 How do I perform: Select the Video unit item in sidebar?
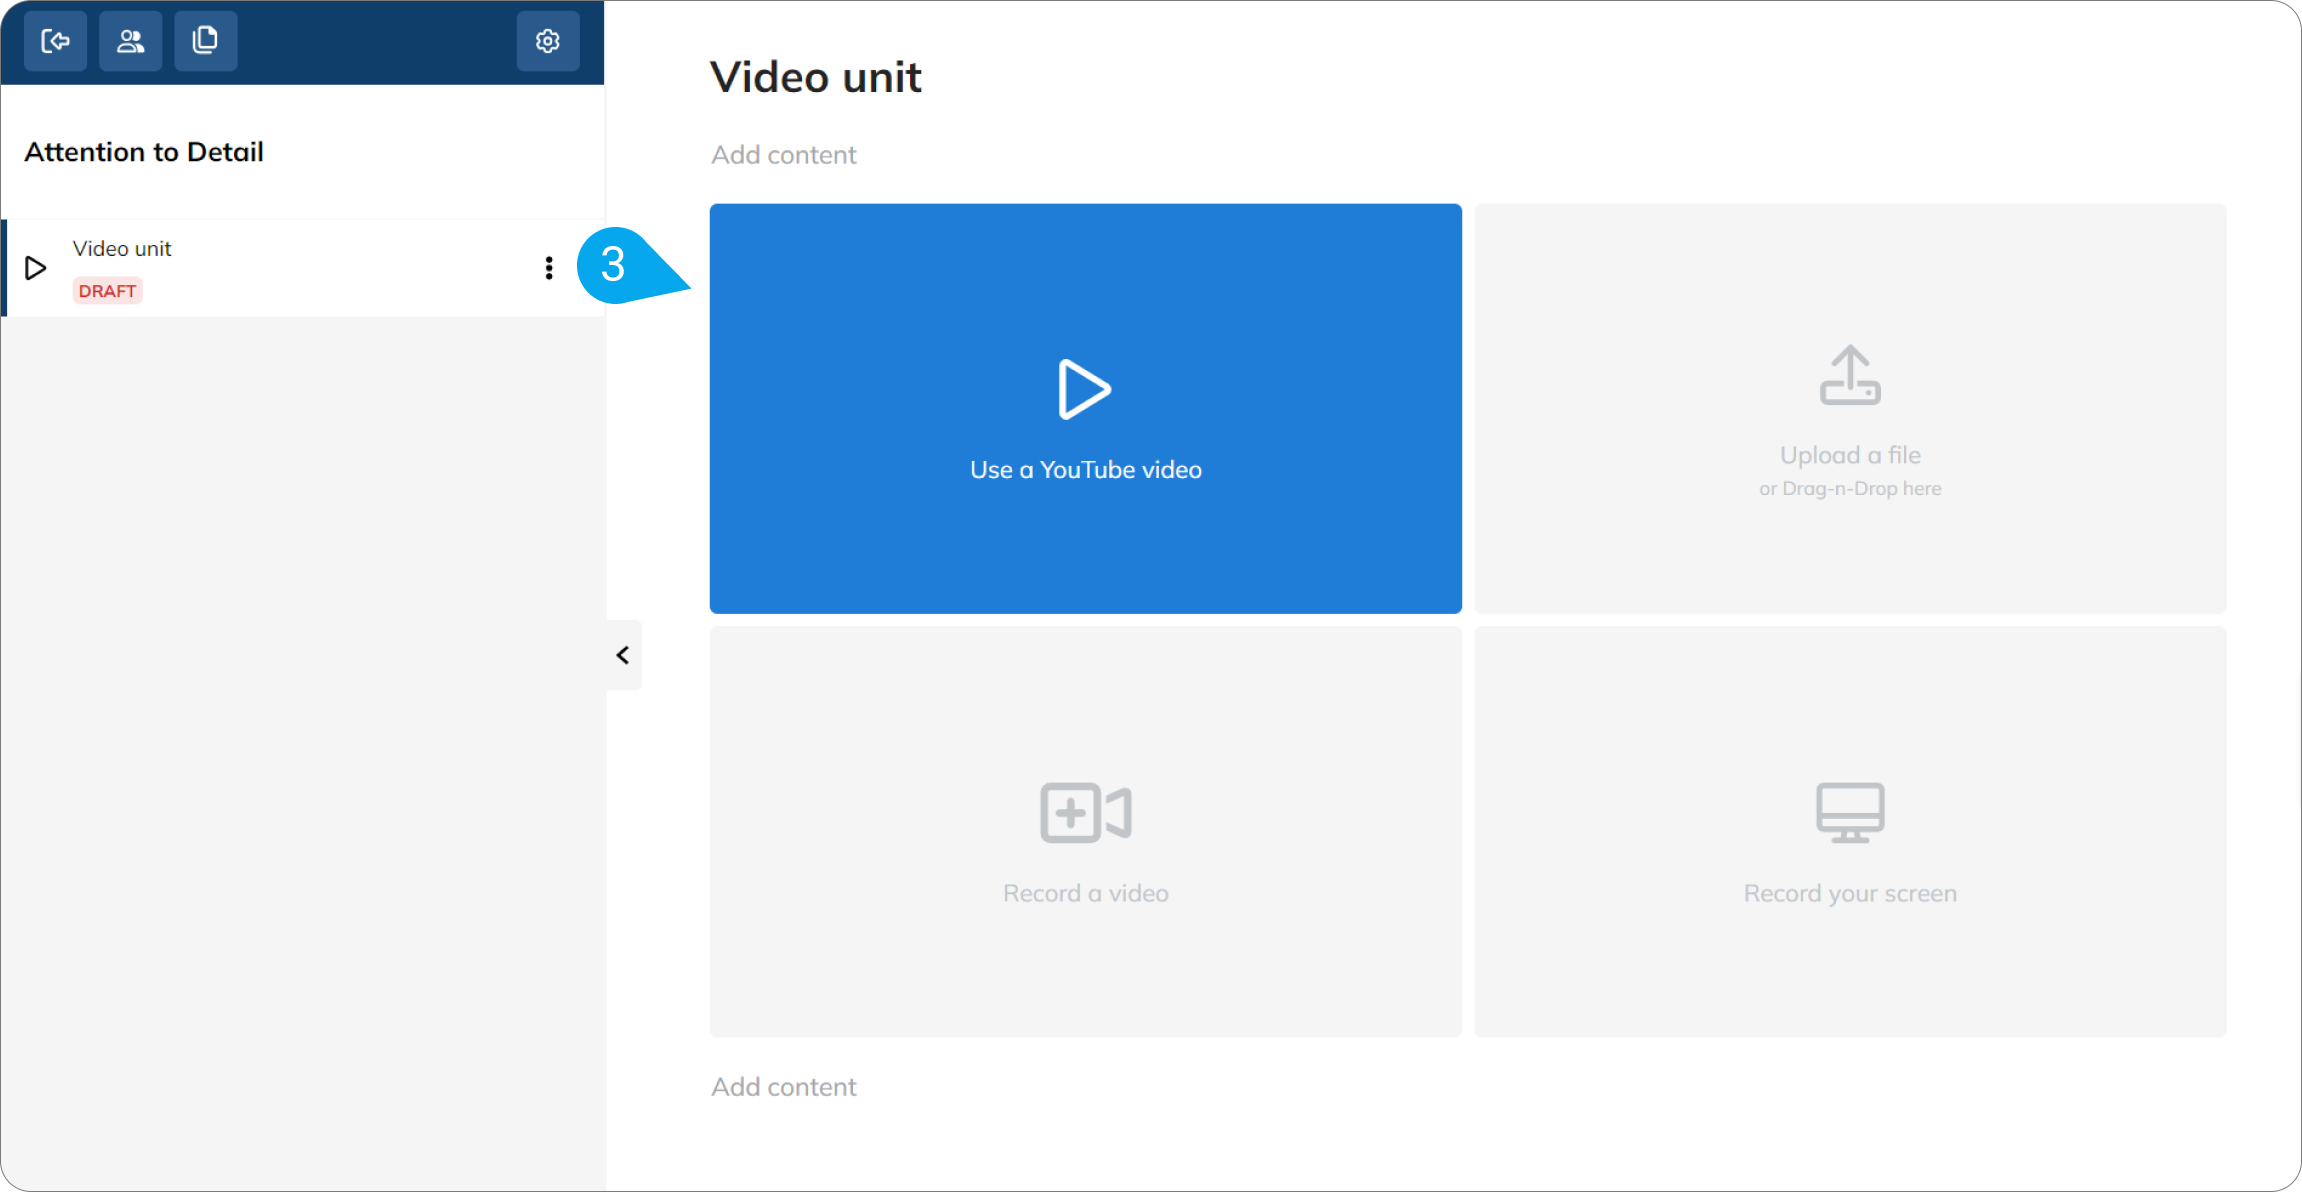[304, 268]
